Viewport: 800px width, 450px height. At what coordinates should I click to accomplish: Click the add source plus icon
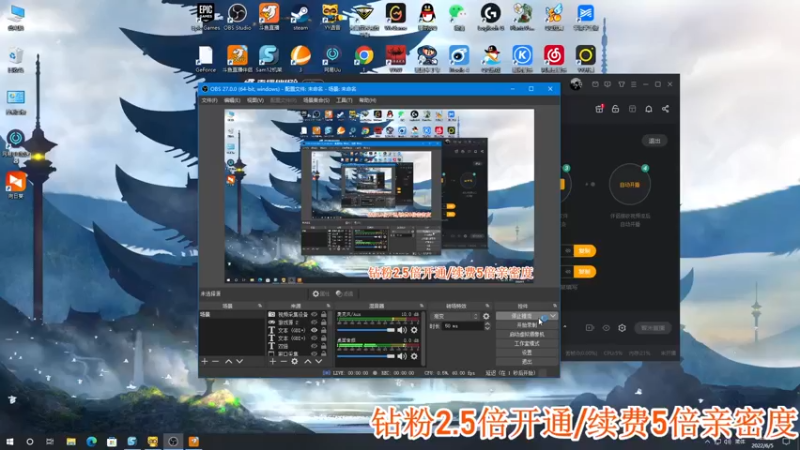tap(272, 361)
